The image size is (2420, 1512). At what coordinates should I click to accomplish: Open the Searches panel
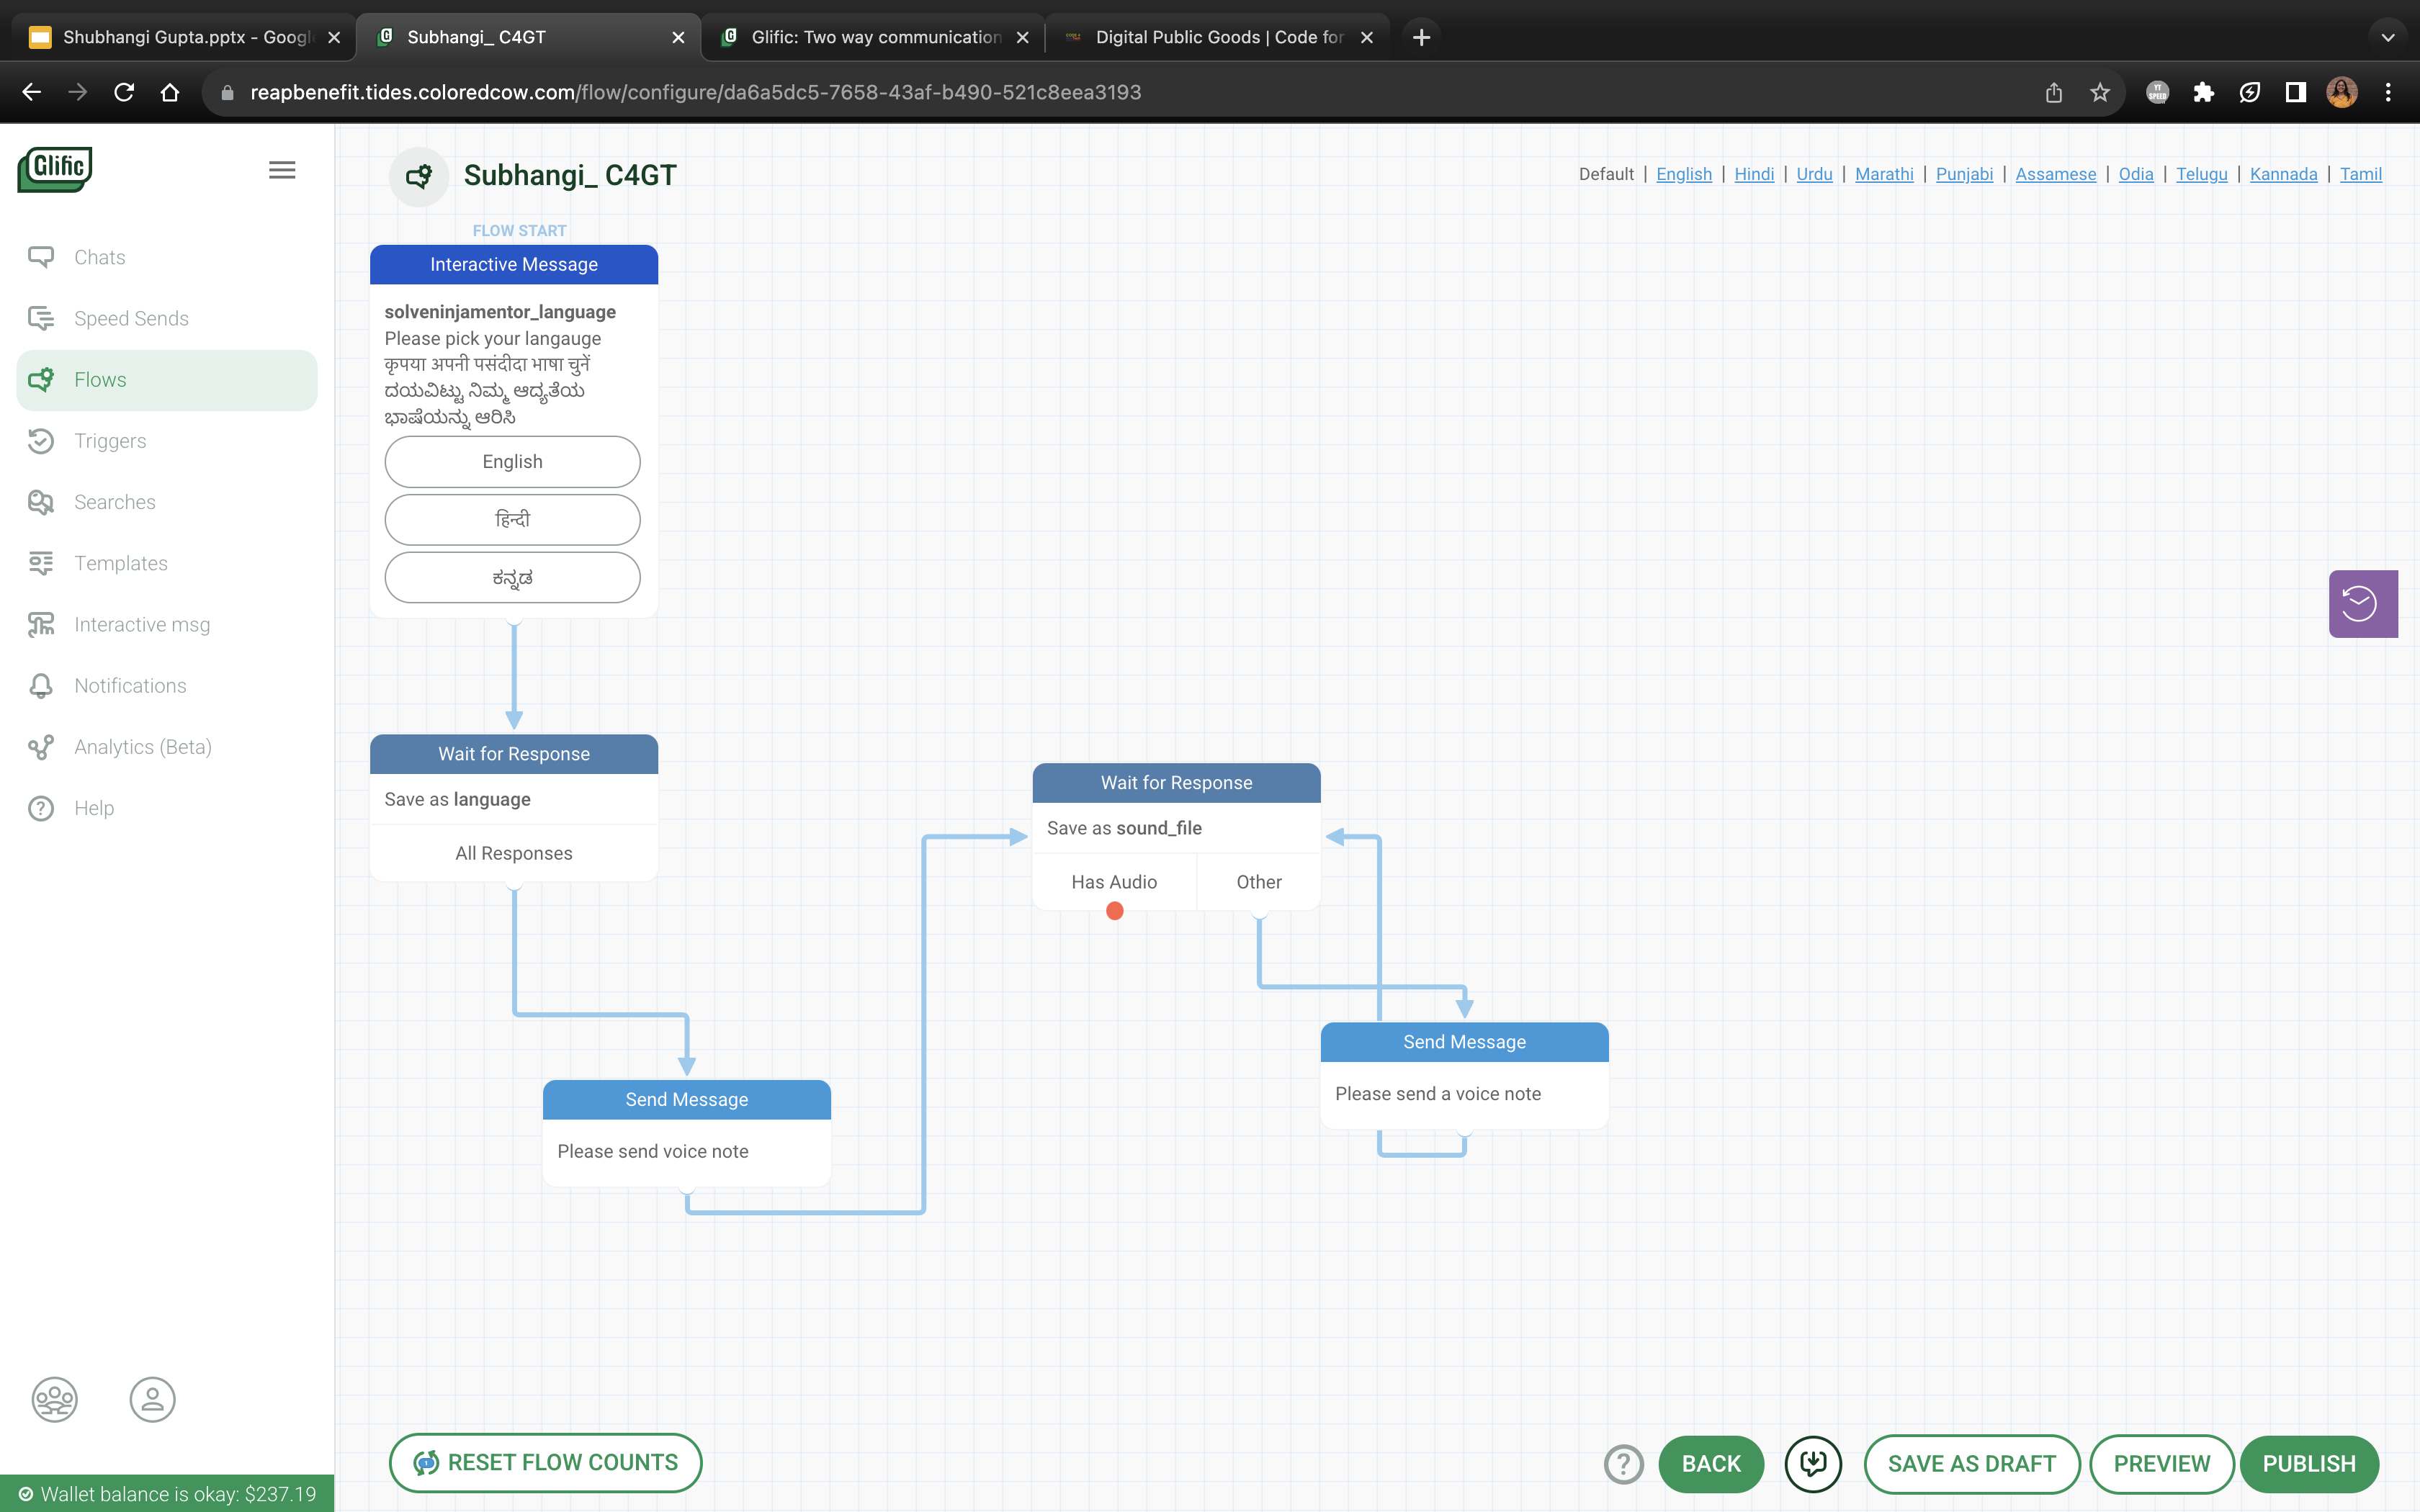[x=114, y=501]
